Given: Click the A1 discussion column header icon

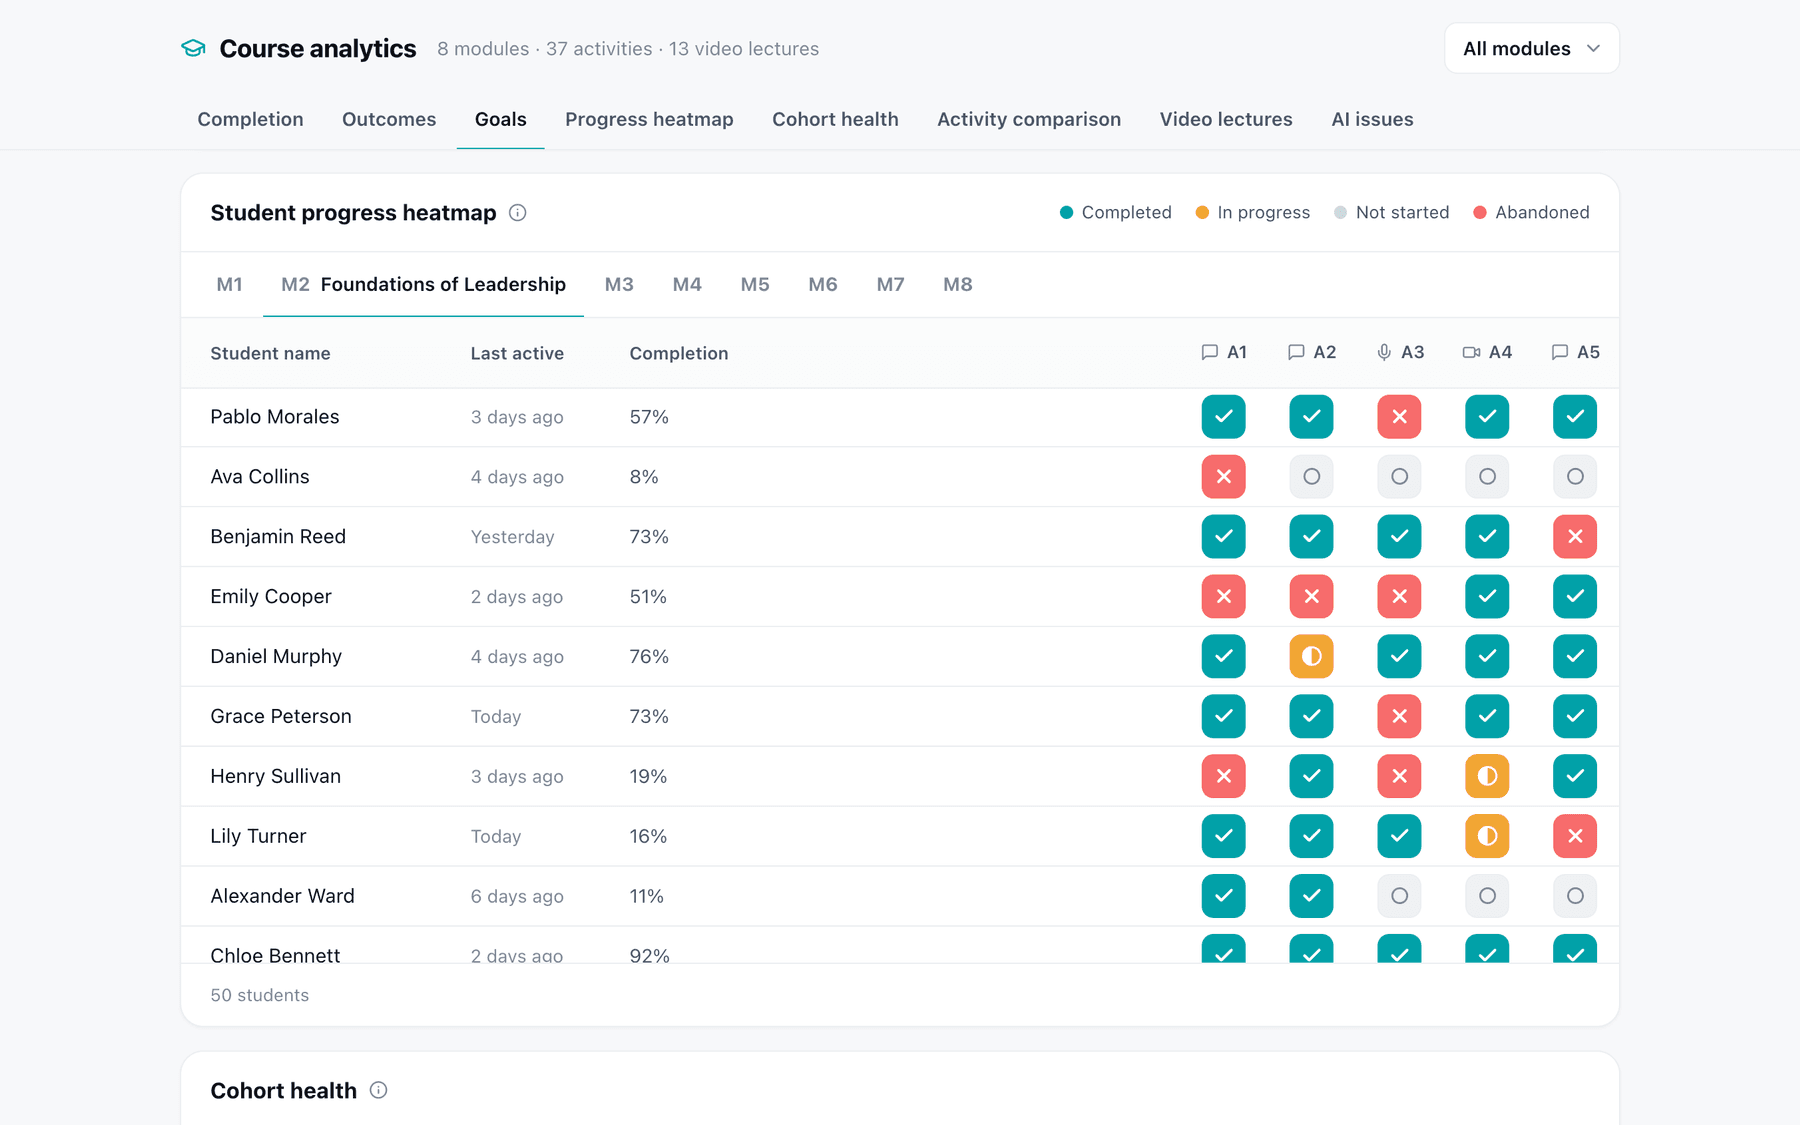Looking at the screenshot, I should [1209, 352].
